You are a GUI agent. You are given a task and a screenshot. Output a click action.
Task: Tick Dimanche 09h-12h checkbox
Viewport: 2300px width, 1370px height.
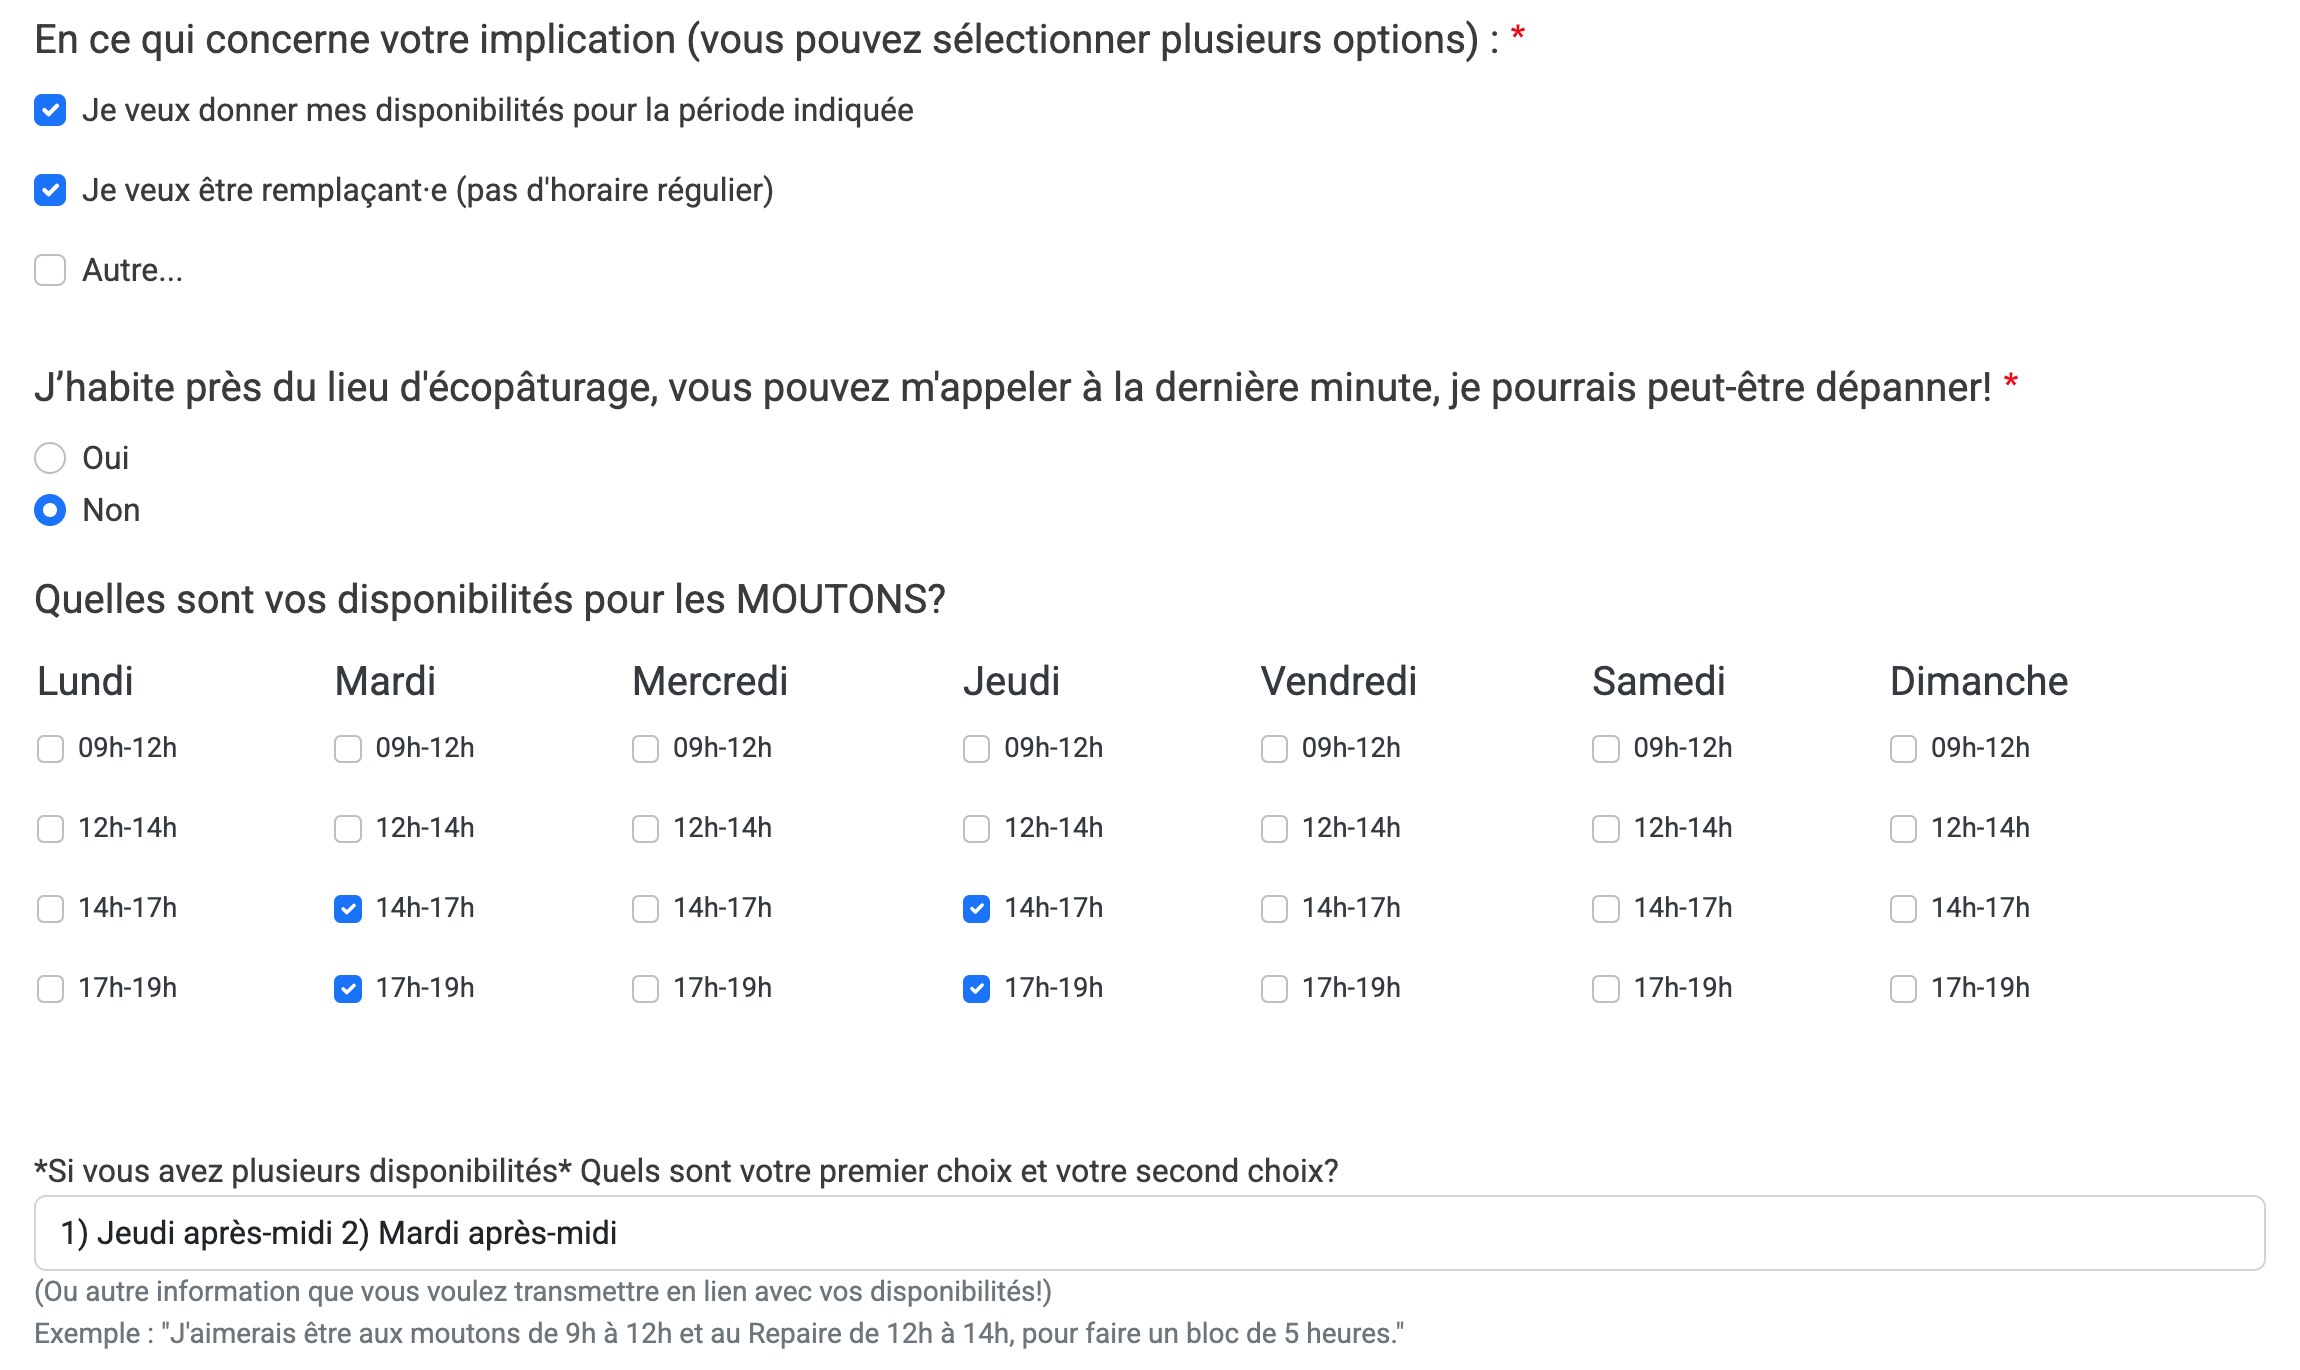tap(1903, 749)
